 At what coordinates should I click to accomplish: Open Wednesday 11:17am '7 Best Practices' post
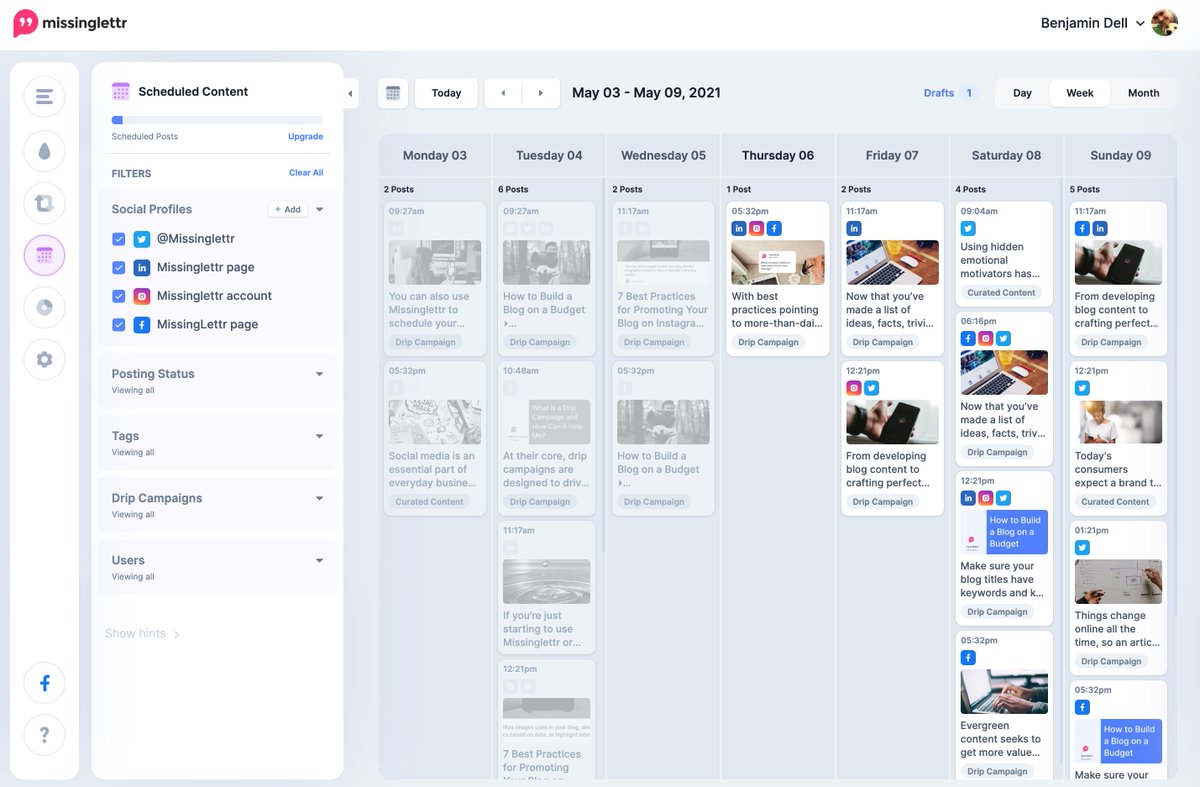[x=663, y=279]
